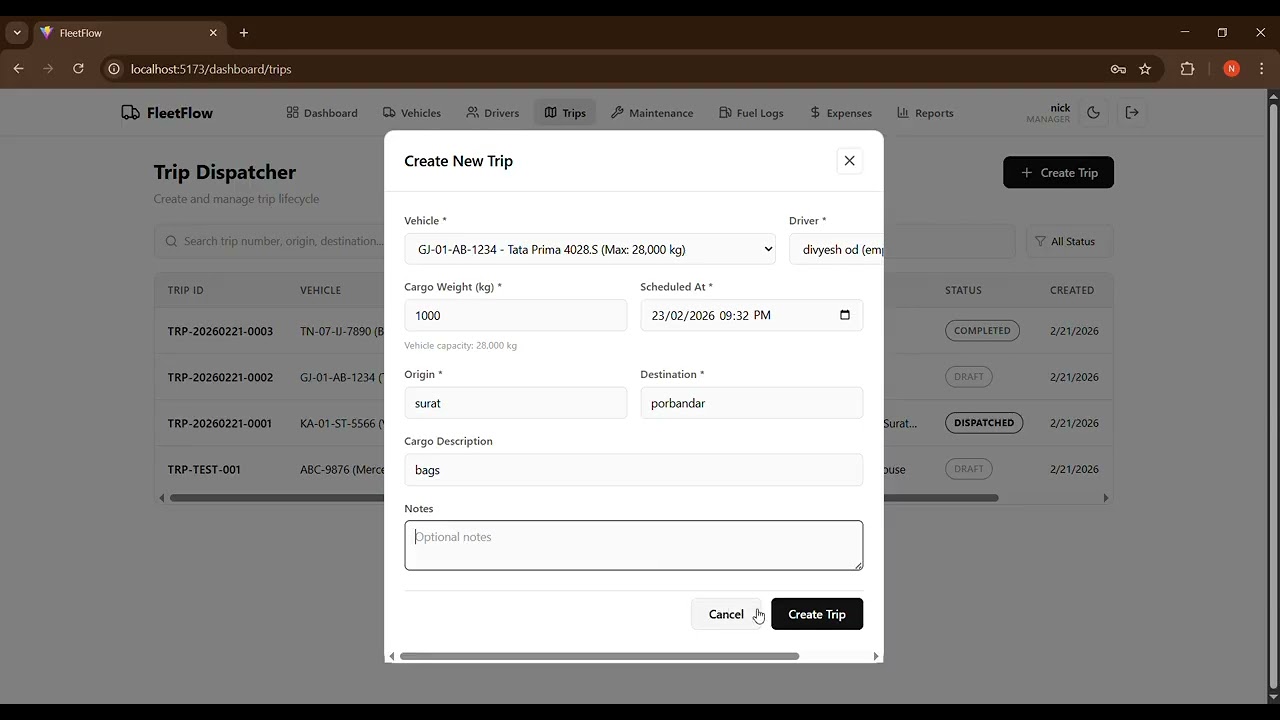Click the search magnifier icon
The width and height of the screenshot is (1280, 720).
pyautogui.click(x=171, y=241)
